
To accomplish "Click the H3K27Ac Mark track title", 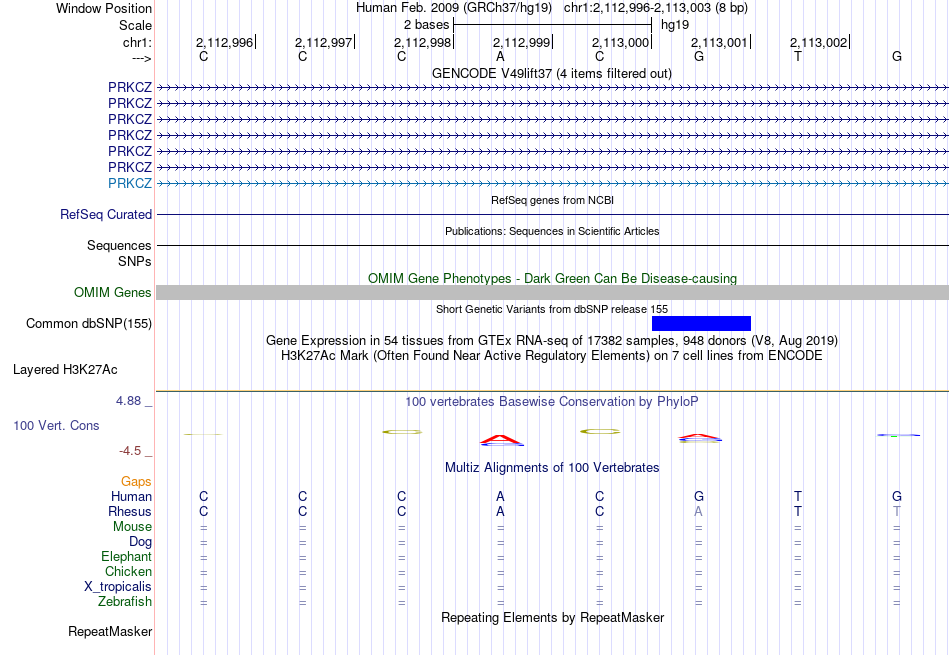I will [x=552, y=355].
